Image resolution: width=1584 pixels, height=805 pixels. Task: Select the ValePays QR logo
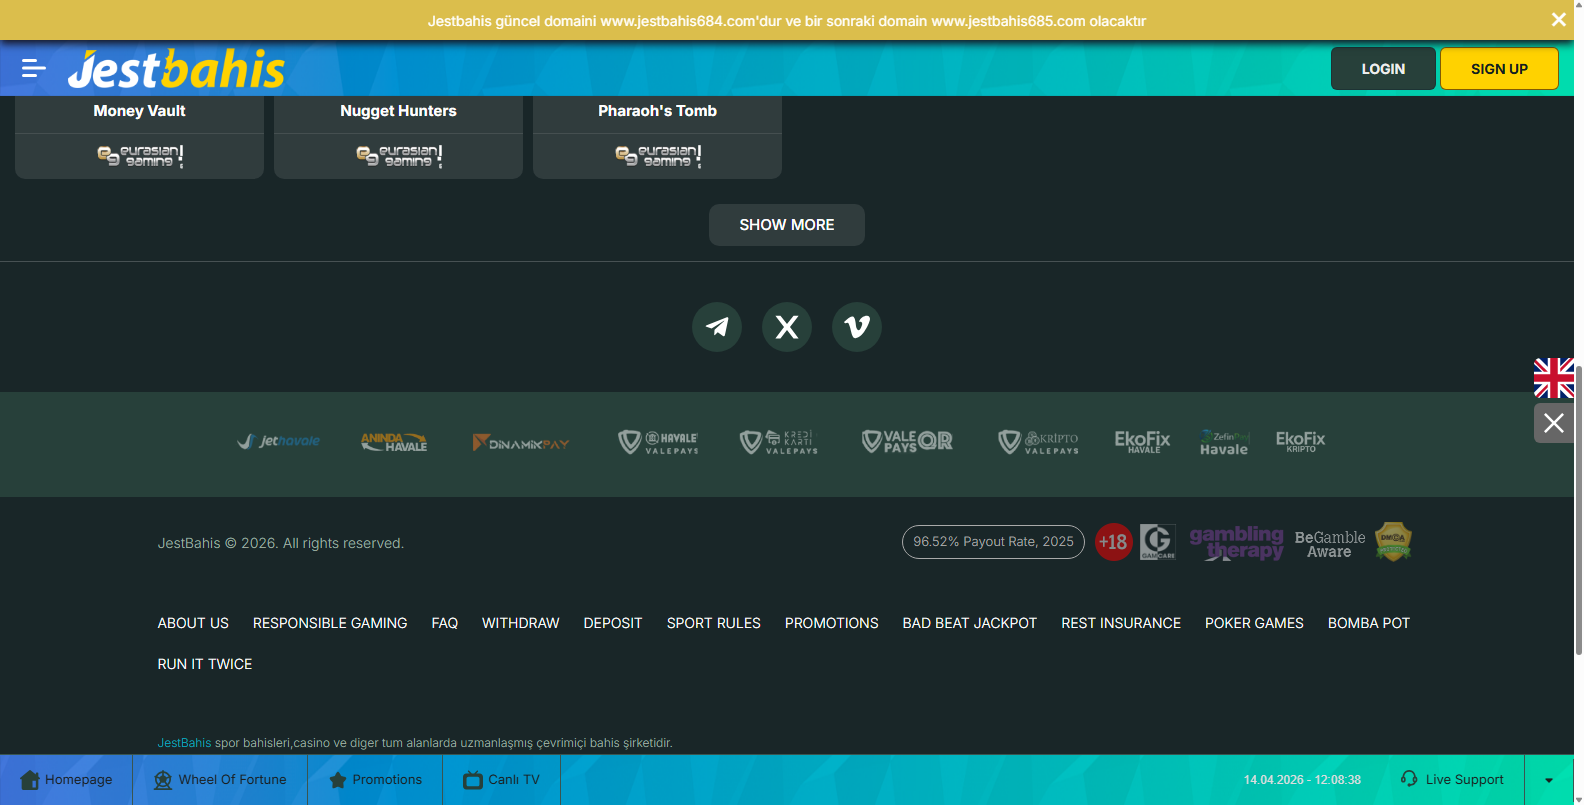click(907, 441)
